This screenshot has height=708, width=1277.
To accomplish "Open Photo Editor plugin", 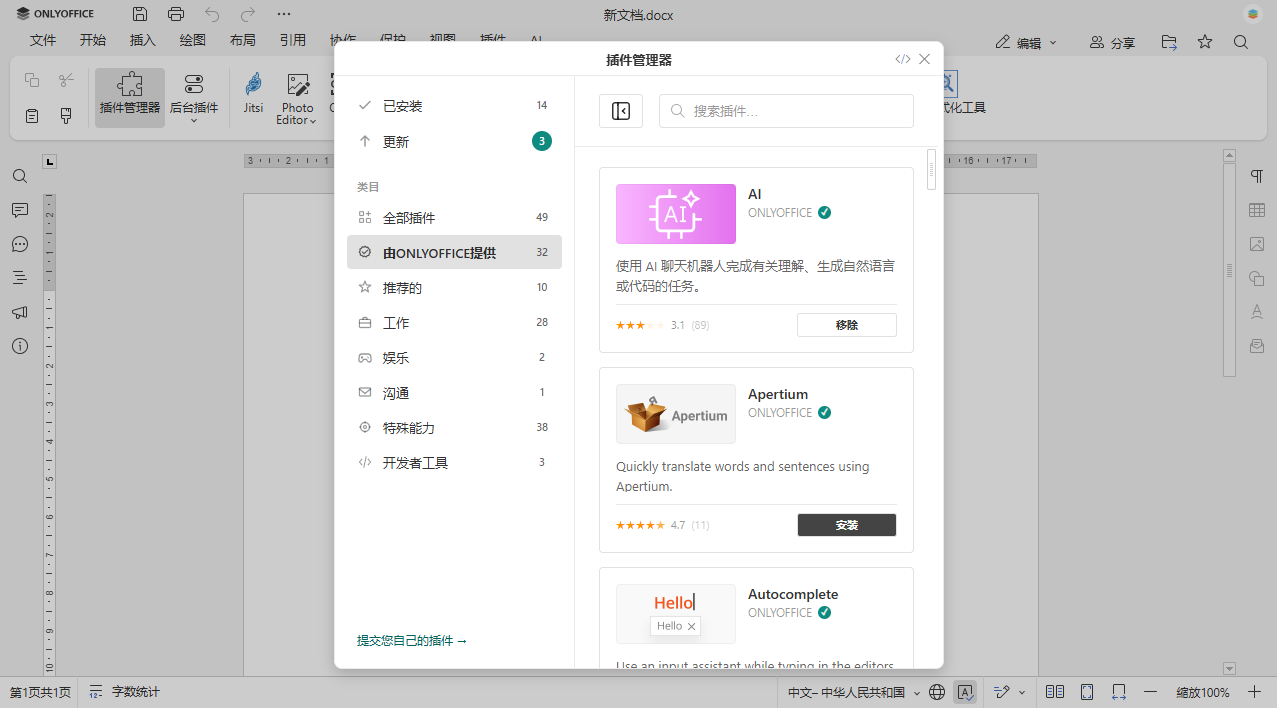I will [x=297, y=97].
